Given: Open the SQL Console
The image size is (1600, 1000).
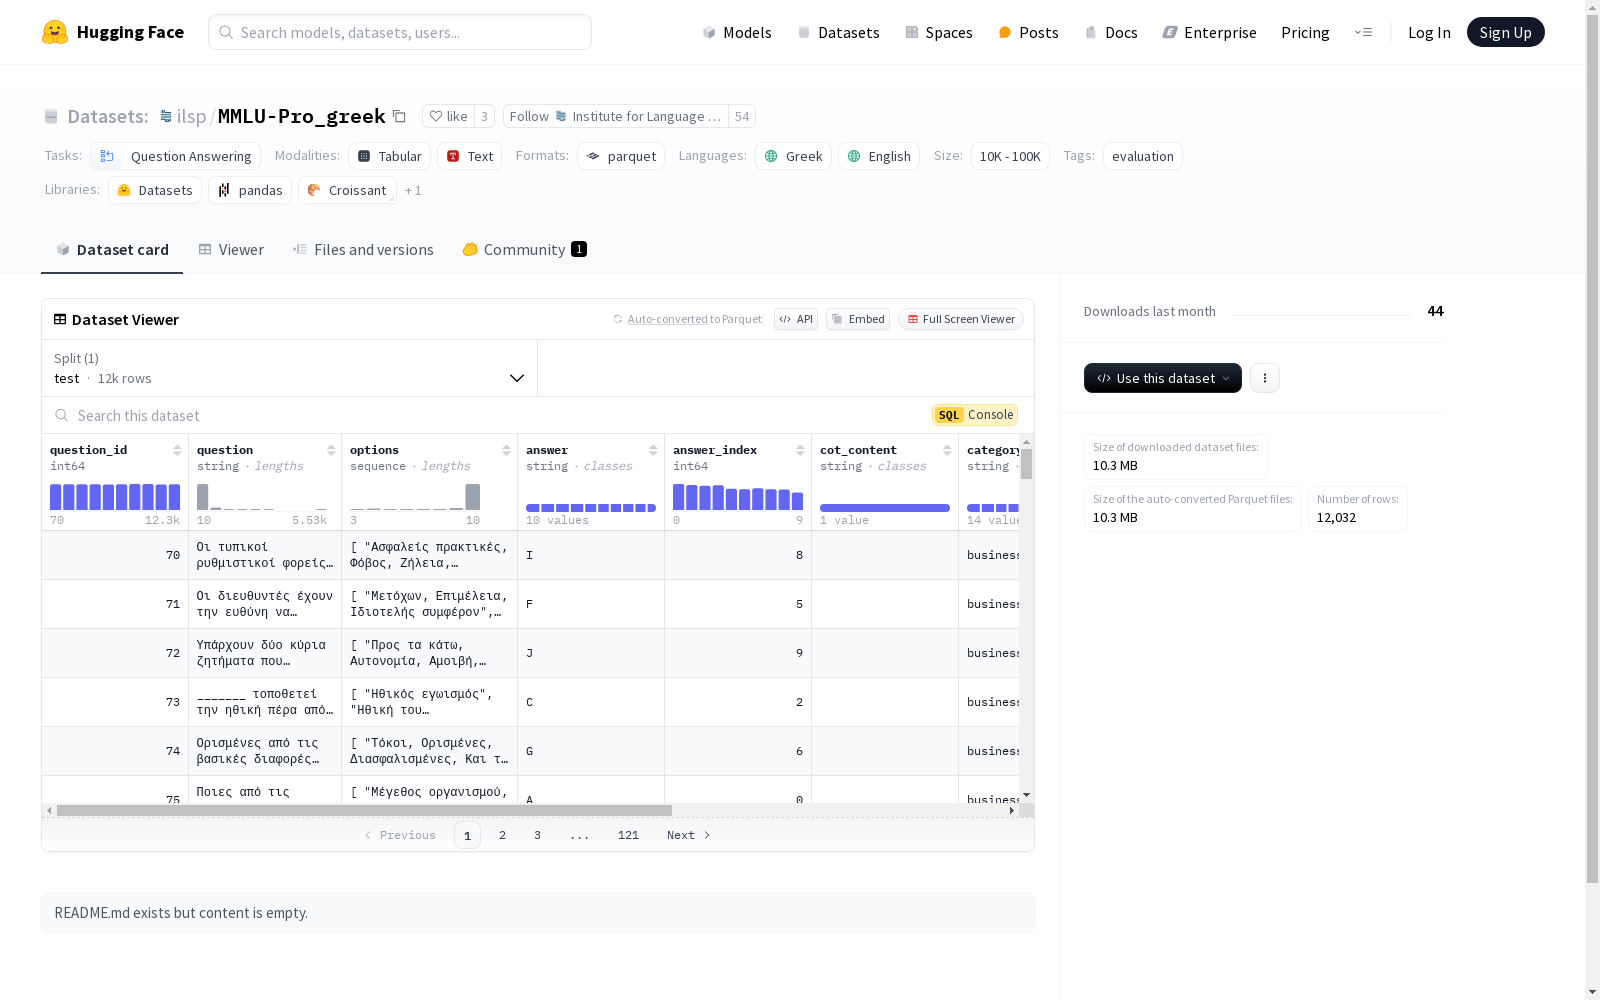Looking at the screenshot, I should 975,415.
